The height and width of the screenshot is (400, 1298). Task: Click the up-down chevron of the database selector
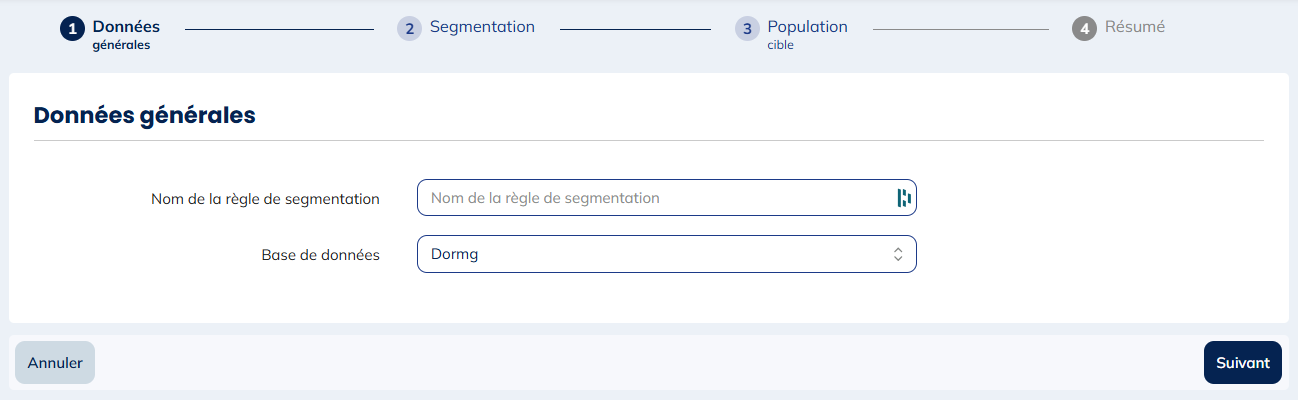(898, 254)
